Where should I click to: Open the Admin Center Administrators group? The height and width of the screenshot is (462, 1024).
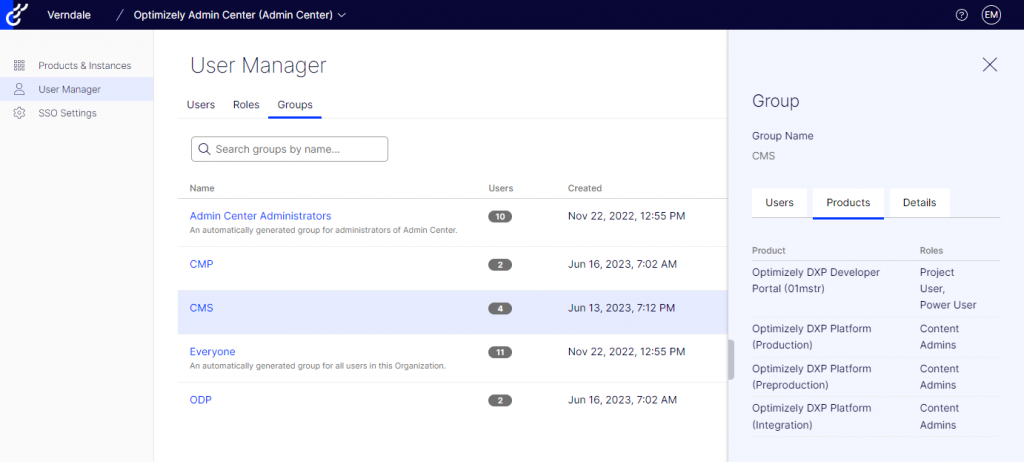tap(260, 216)
